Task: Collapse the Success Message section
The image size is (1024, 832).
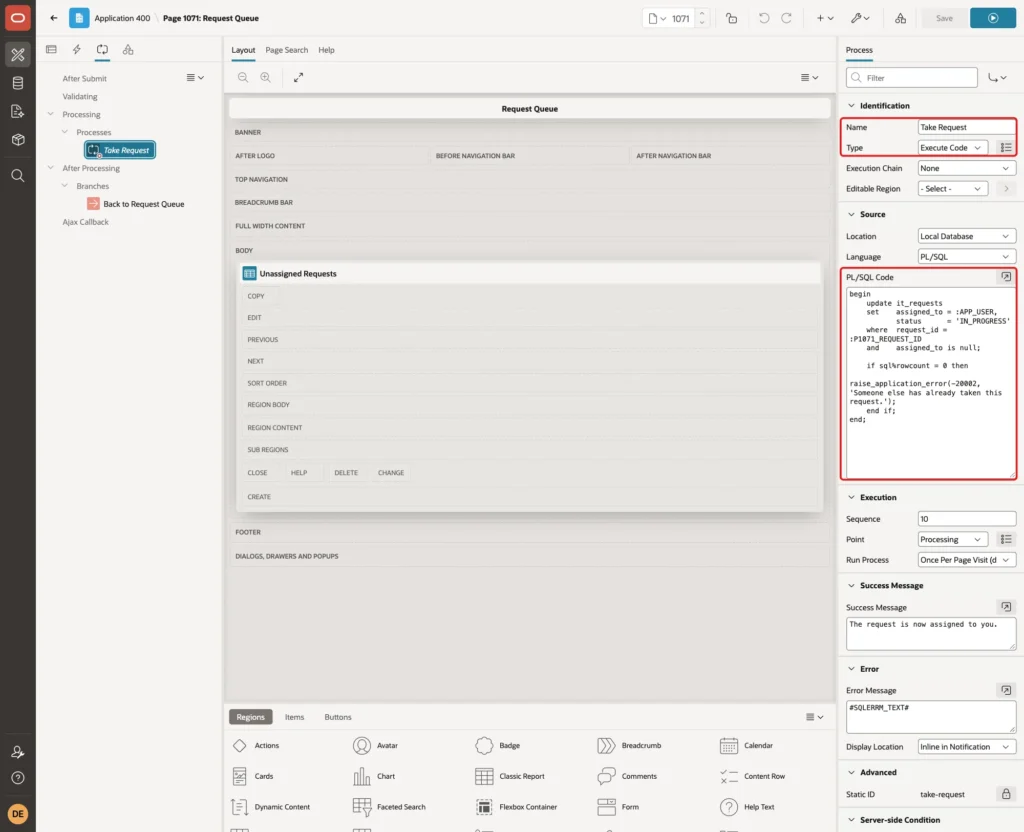Action: 851,586
